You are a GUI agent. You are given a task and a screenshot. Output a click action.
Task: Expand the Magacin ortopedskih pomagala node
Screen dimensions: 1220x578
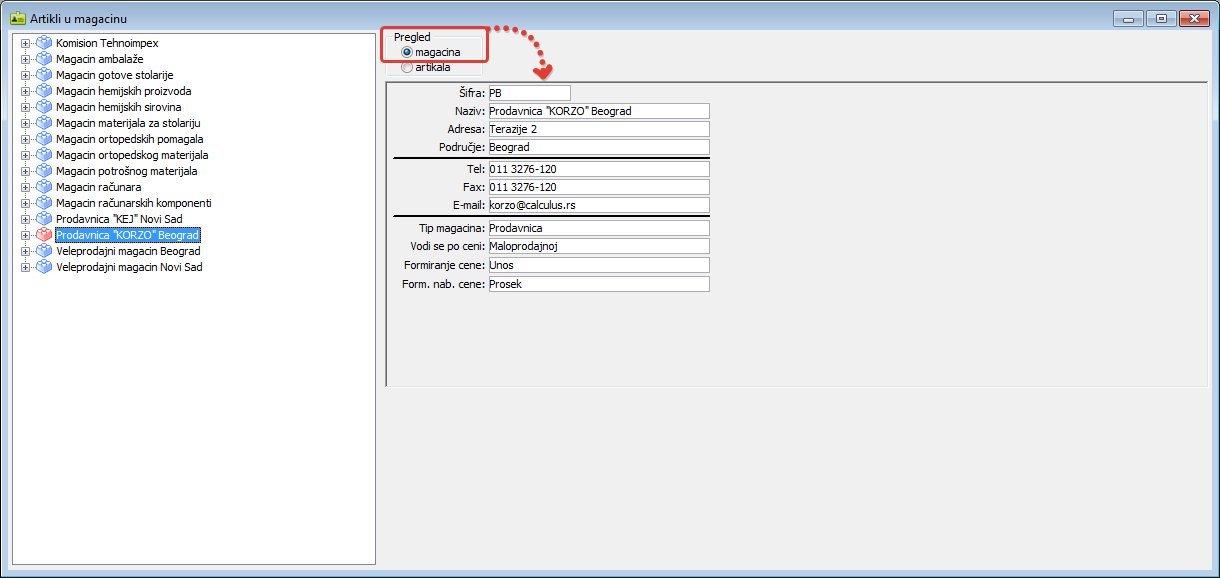point(25,139)
